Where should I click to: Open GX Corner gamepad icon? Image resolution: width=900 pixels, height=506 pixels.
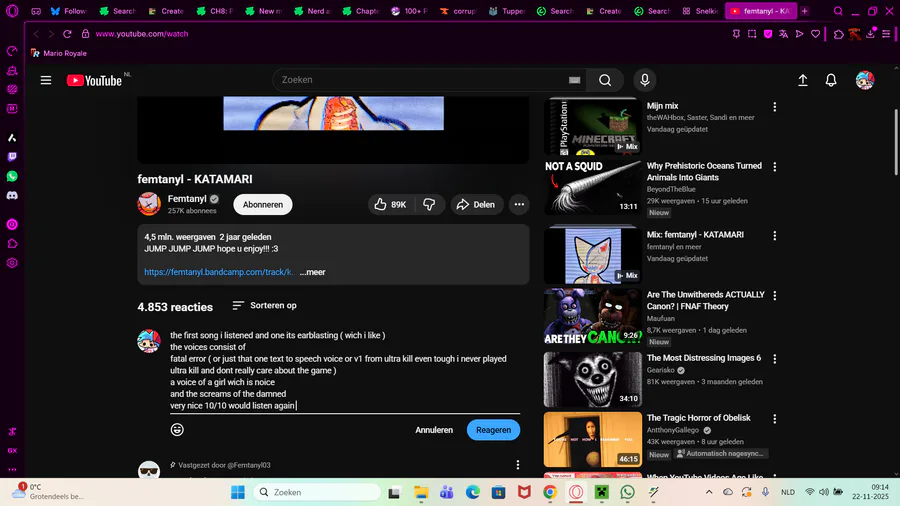36,11
